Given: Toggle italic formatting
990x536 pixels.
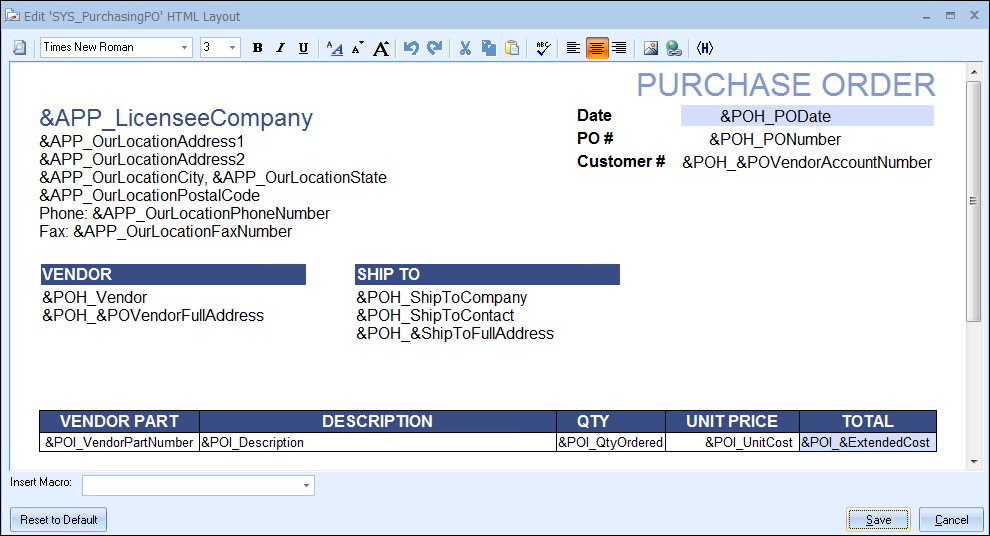Looking at the screenshot, I should [280, 48].
